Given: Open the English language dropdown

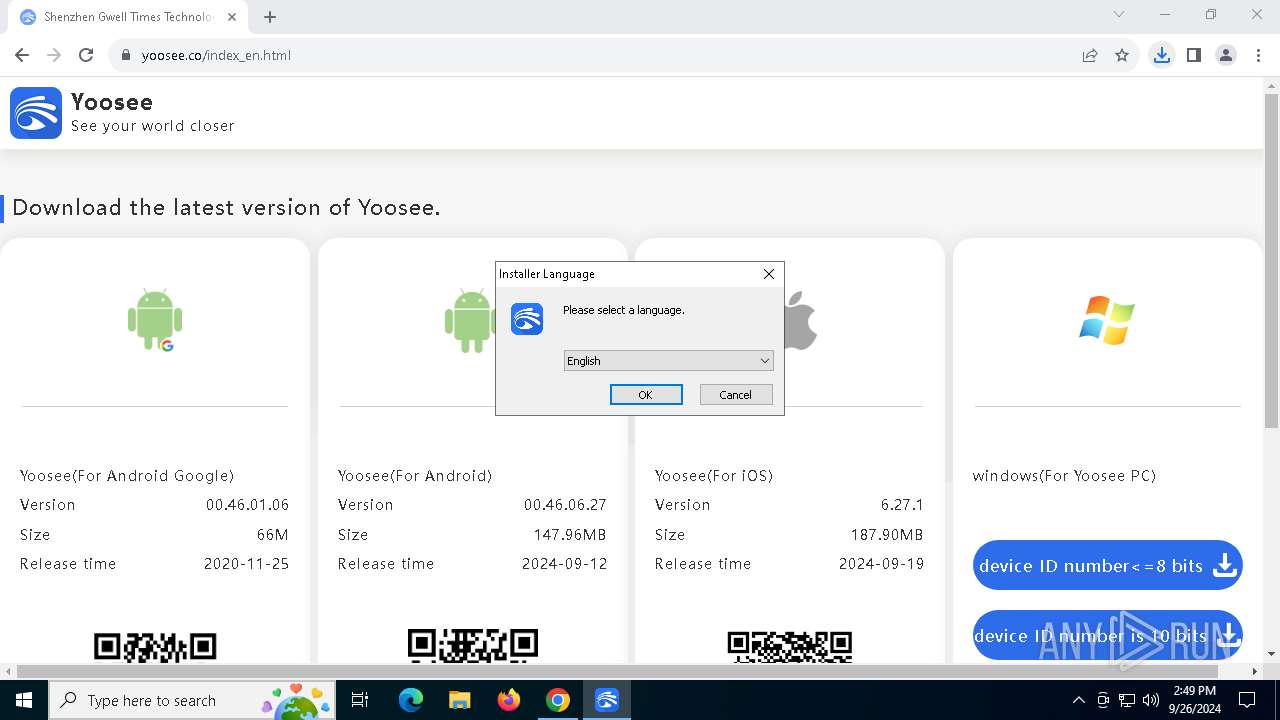Looking at the screenshot, I should pyautogui.click(x=668, y=361).
